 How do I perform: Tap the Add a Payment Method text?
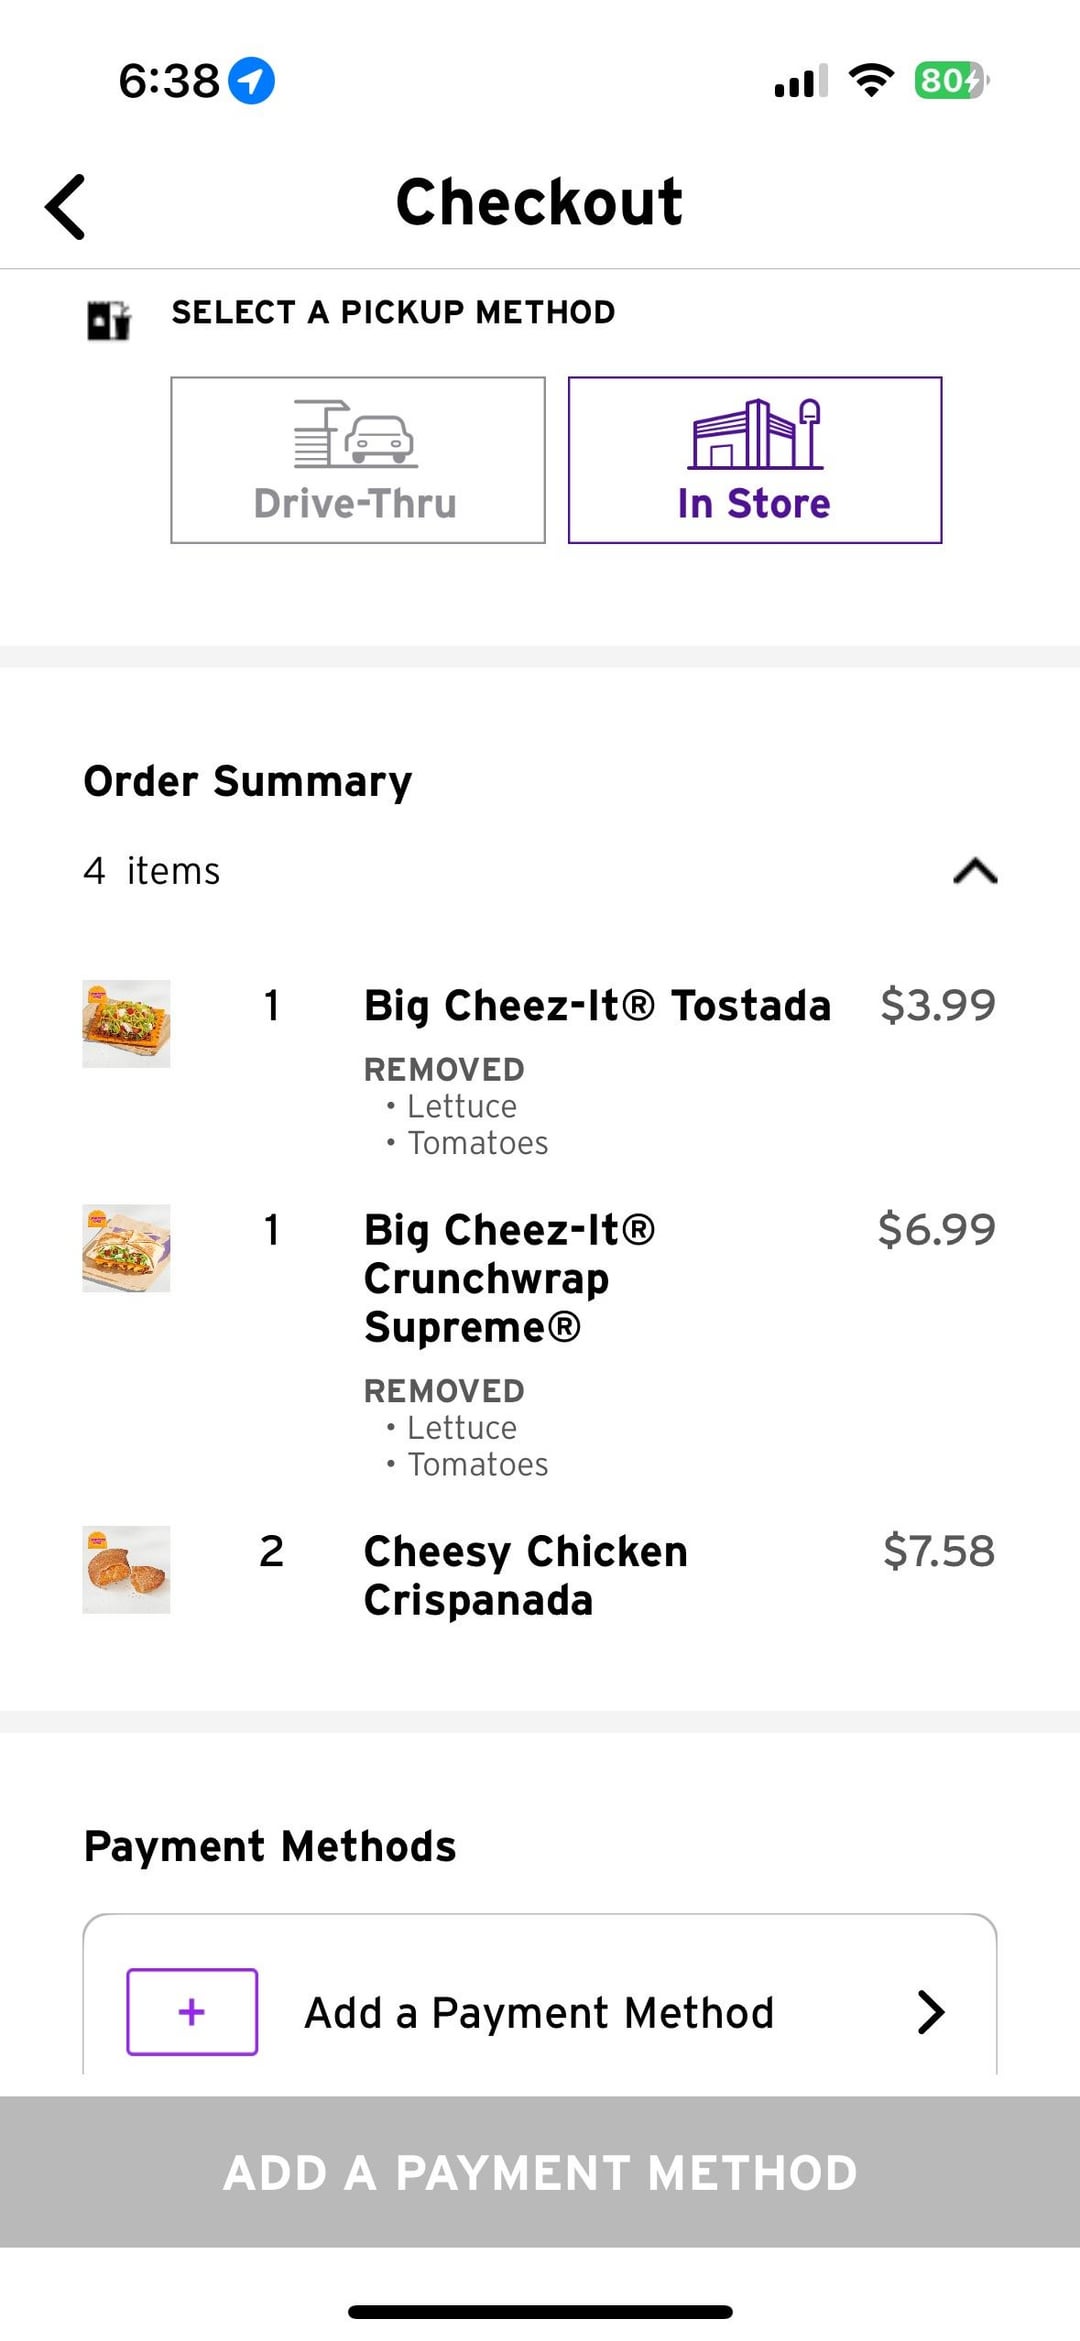click(x=539, y=2012)
